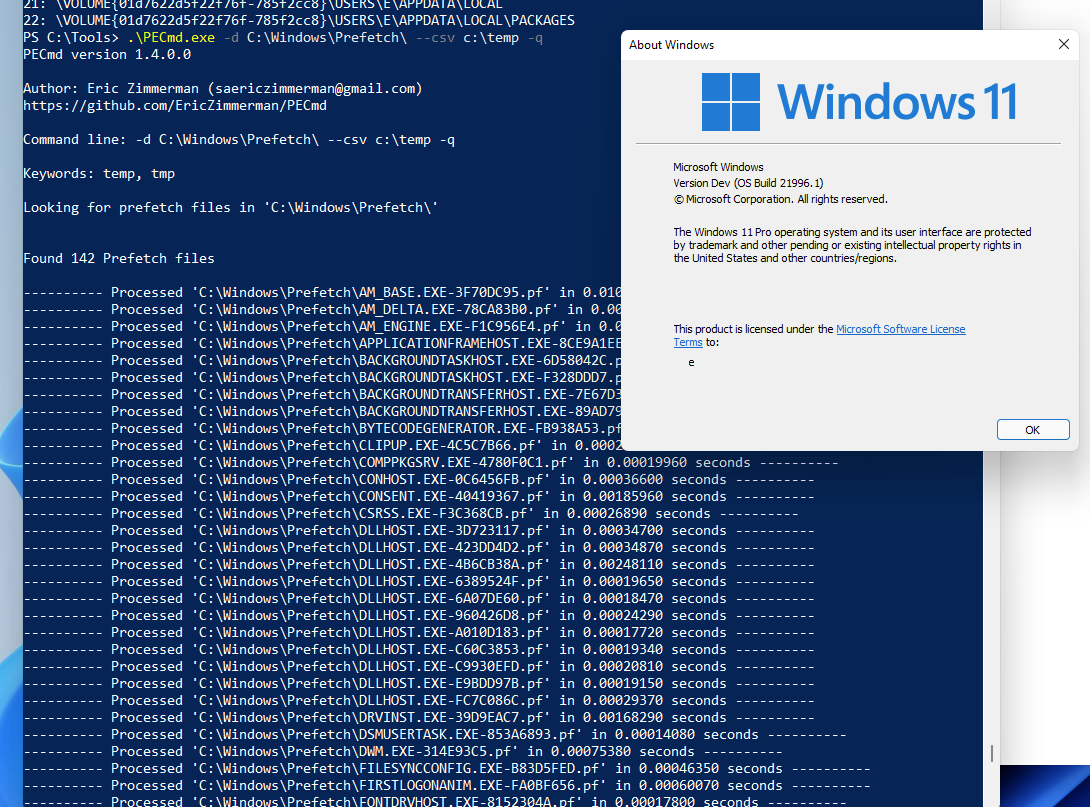The height and width of the screenshot is (807, 1090).
Task: Click the DLLHOST.EXE-C60C3853.pf row
Action: pos(418,650)
